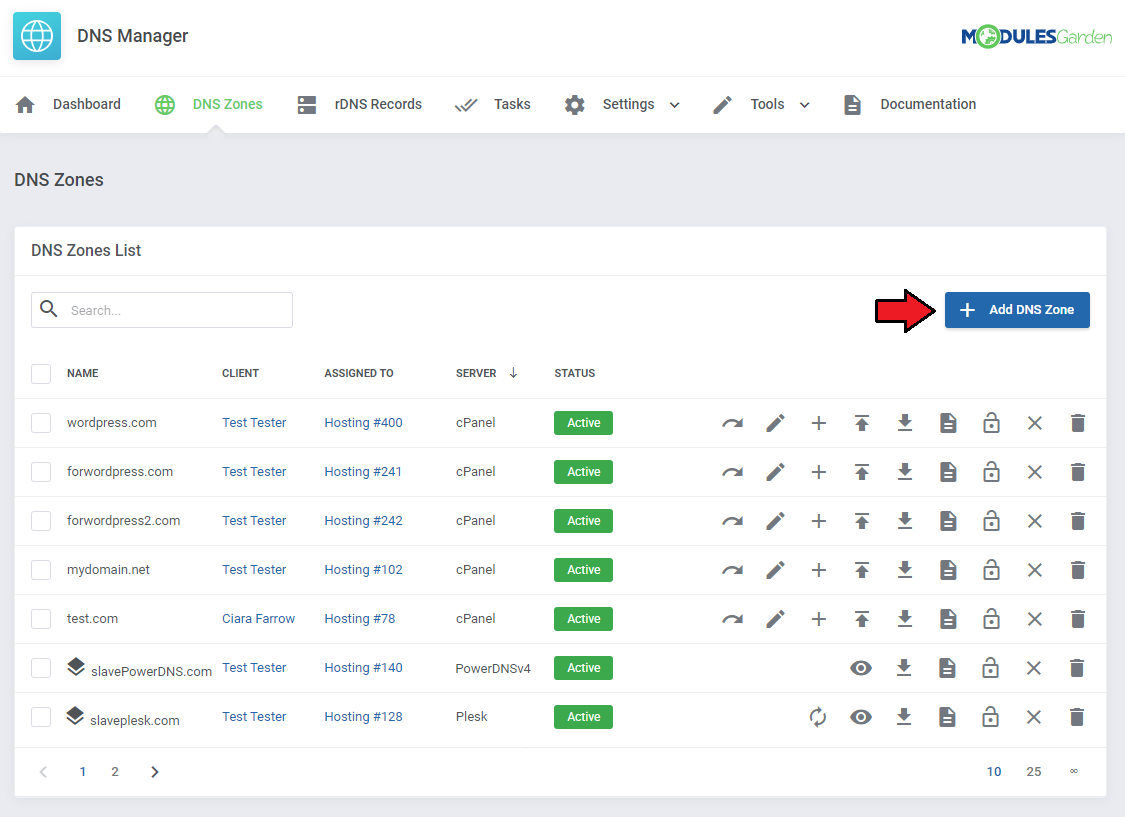Check the slavePowerDNS.com row checkbox
The height and width of the screenshot is (817, 1125).
point(41,668)
